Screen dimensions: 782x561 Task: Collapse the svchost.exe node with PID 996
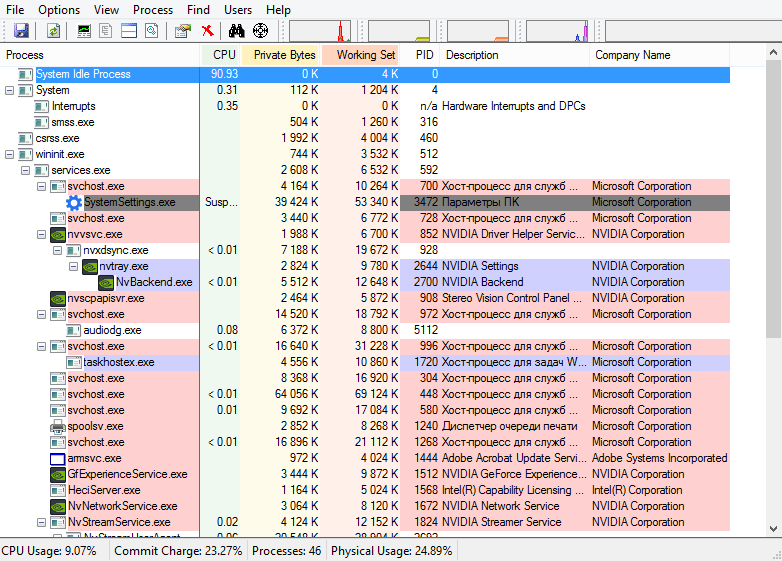41,346
